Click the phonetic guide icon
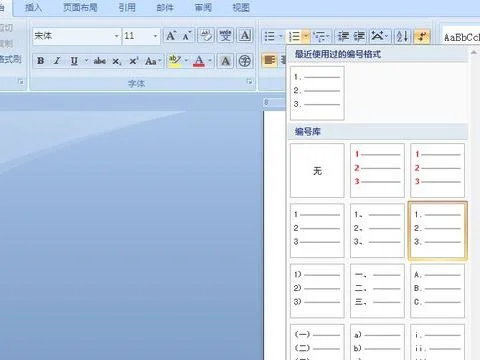 pos(225,36)
